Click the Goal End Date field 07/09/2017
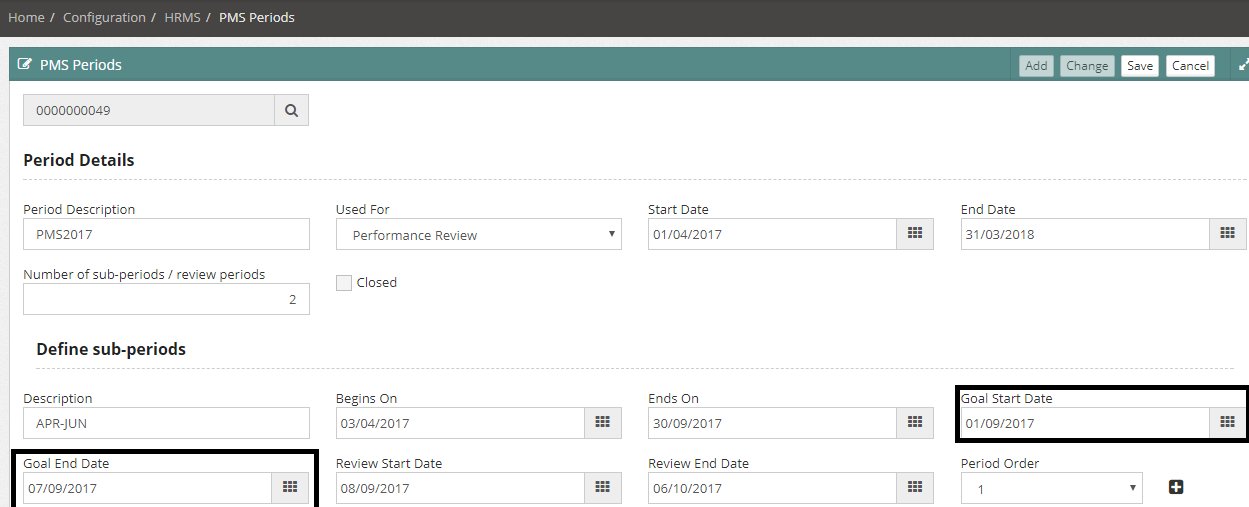This screenshot has width=1249, height=507. (x=147, y=488)
